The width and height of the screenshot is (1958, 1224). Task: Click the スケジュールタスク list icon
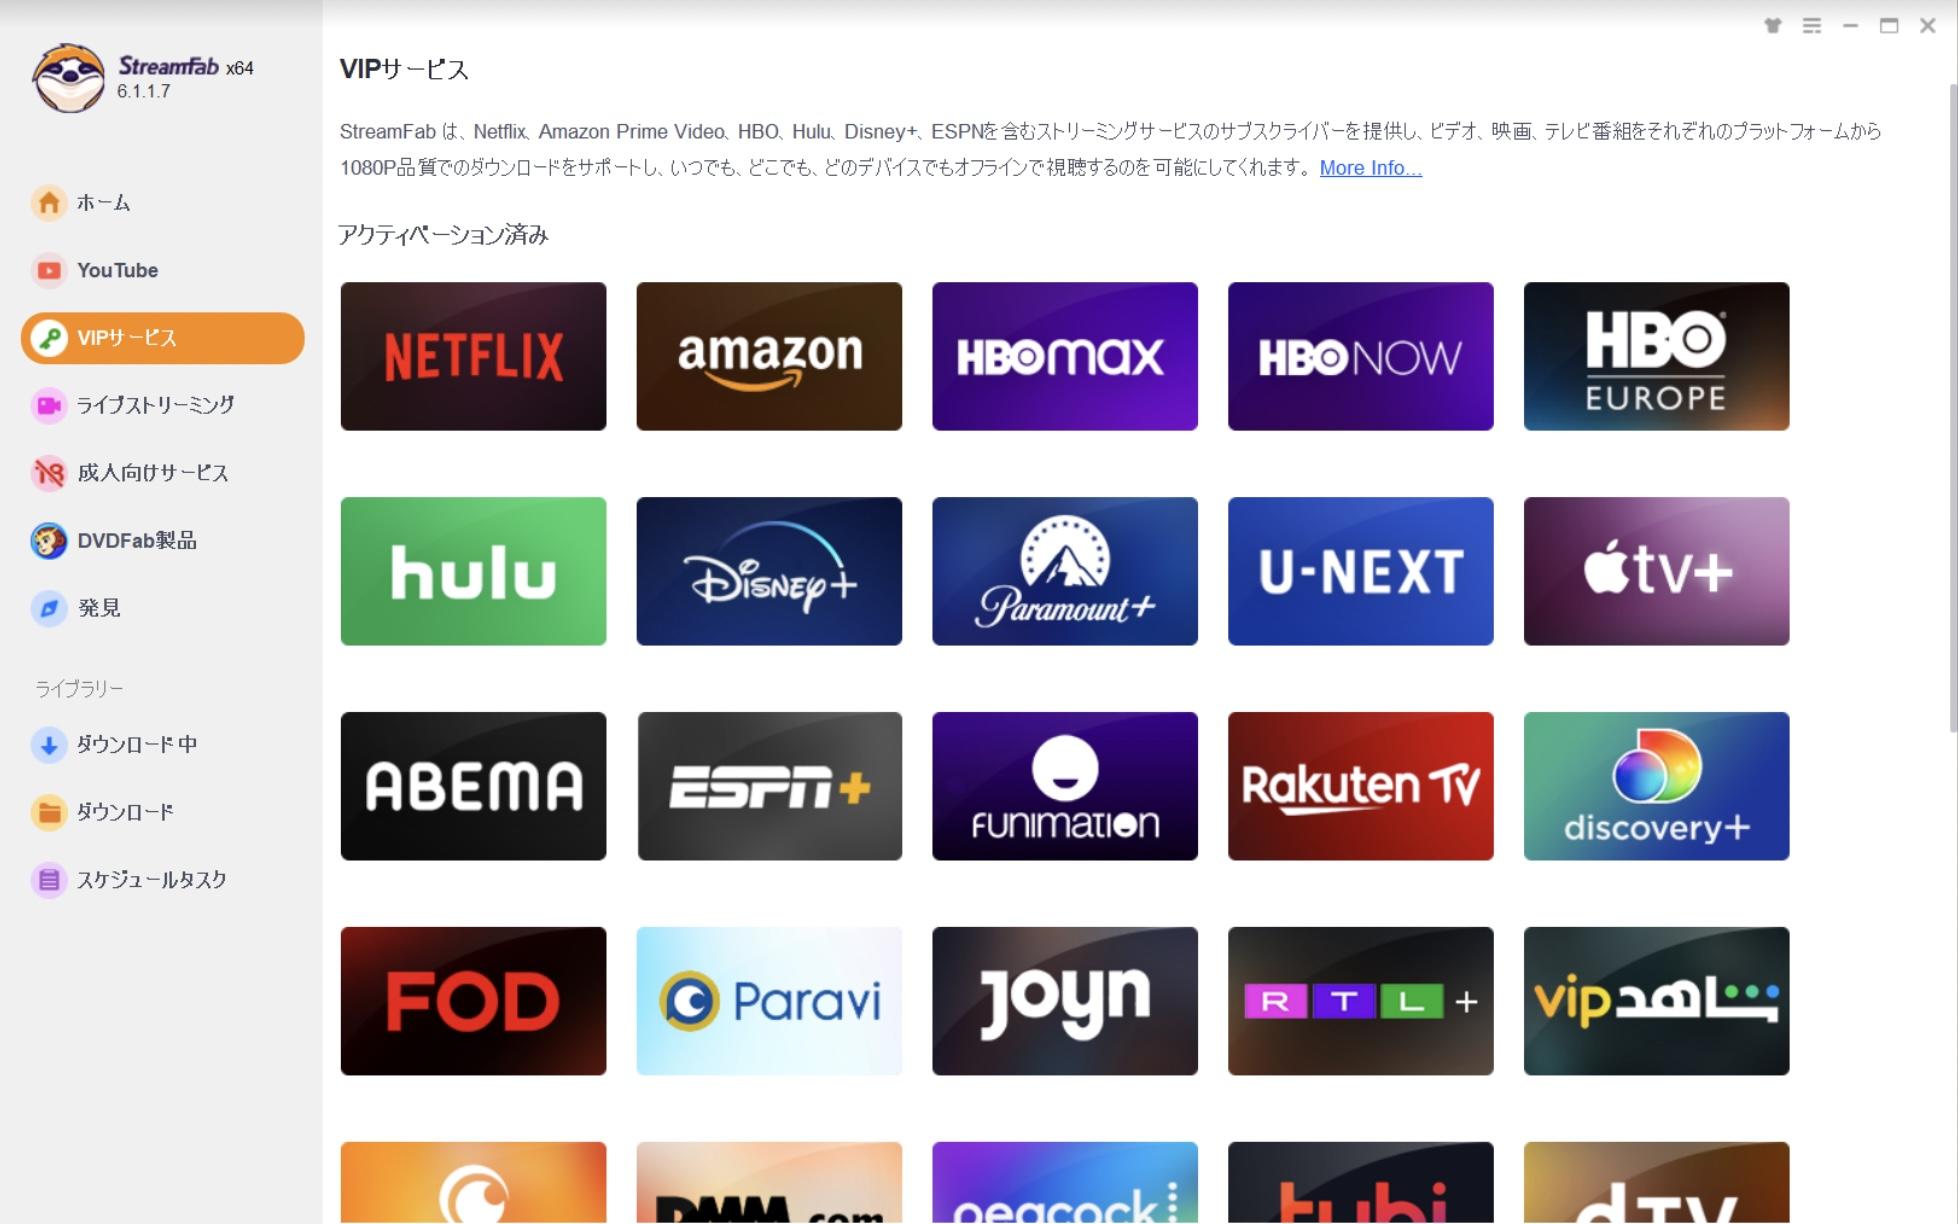coord(48,880)
